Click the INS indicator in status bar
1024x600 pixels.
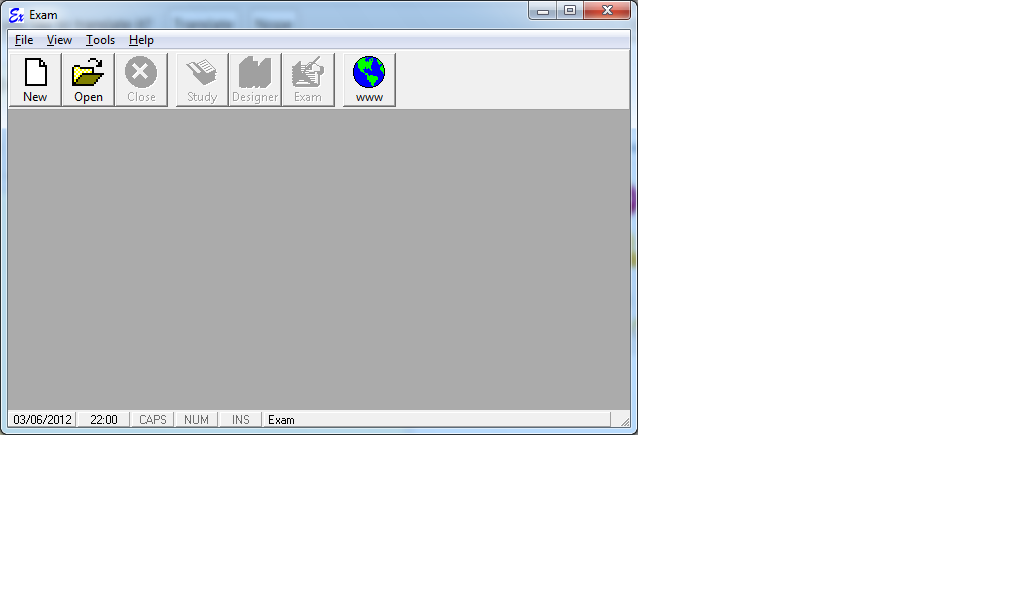(240, 420)
